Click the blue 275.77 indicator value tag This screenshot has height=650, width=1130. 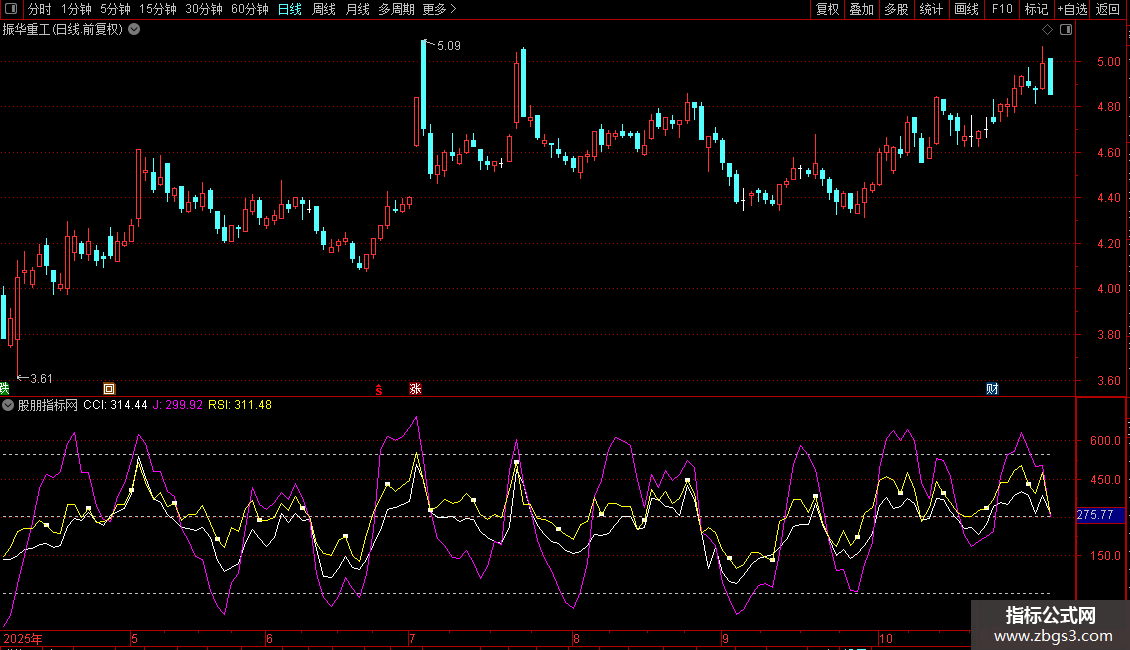point(1096,515)
